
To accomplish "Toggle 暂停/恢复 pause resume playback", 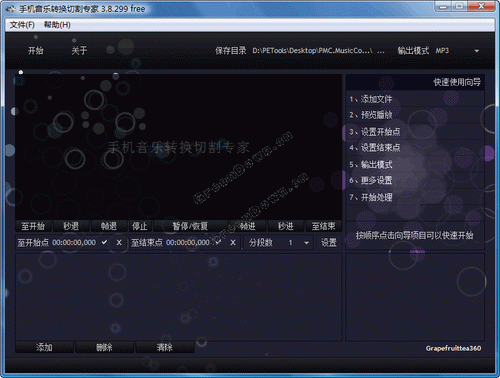I will click(x=190, y=226).
